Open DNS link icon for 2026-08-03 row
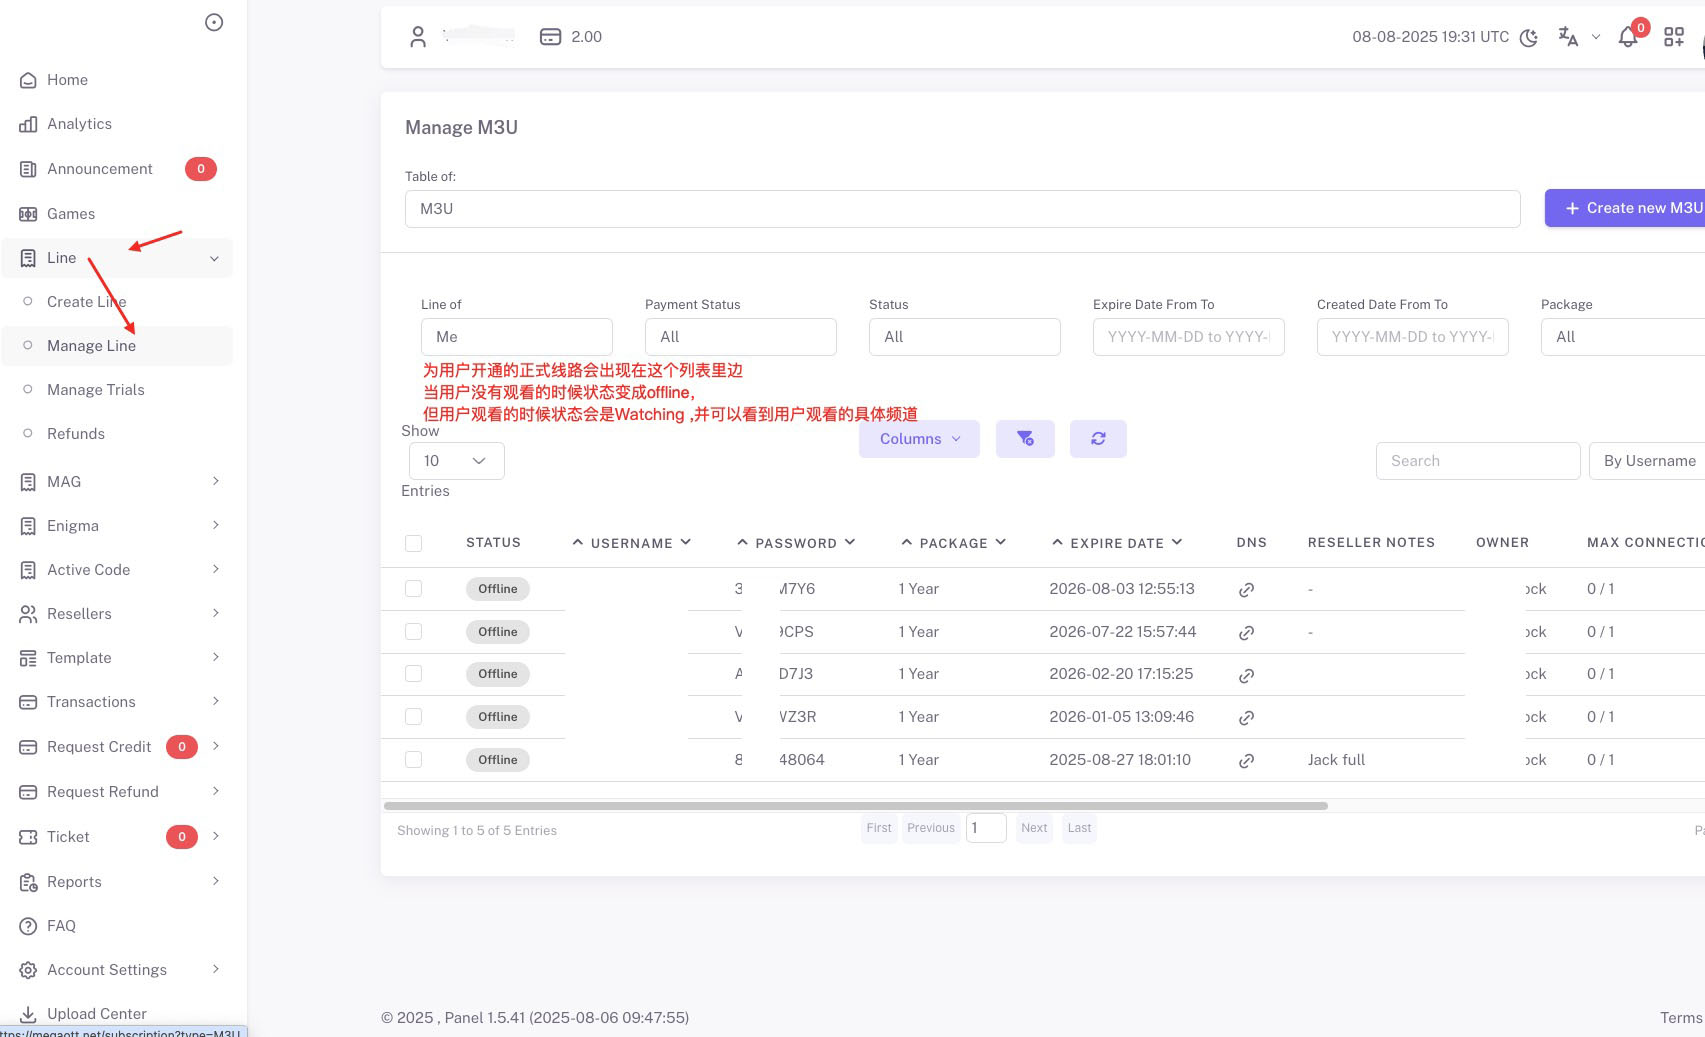Viewport: 1705px width, 1037px height. pos(1246,590)
